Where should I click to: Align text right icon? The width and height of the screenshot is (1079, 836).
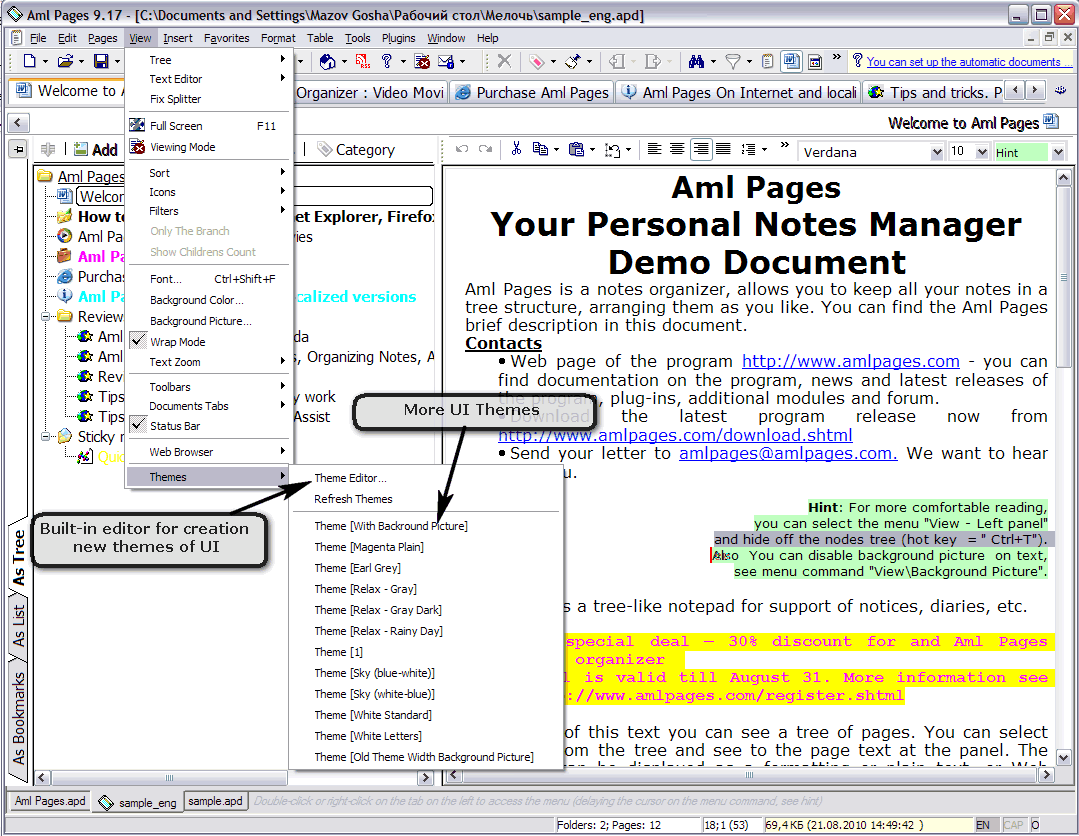tap(701, 149)
